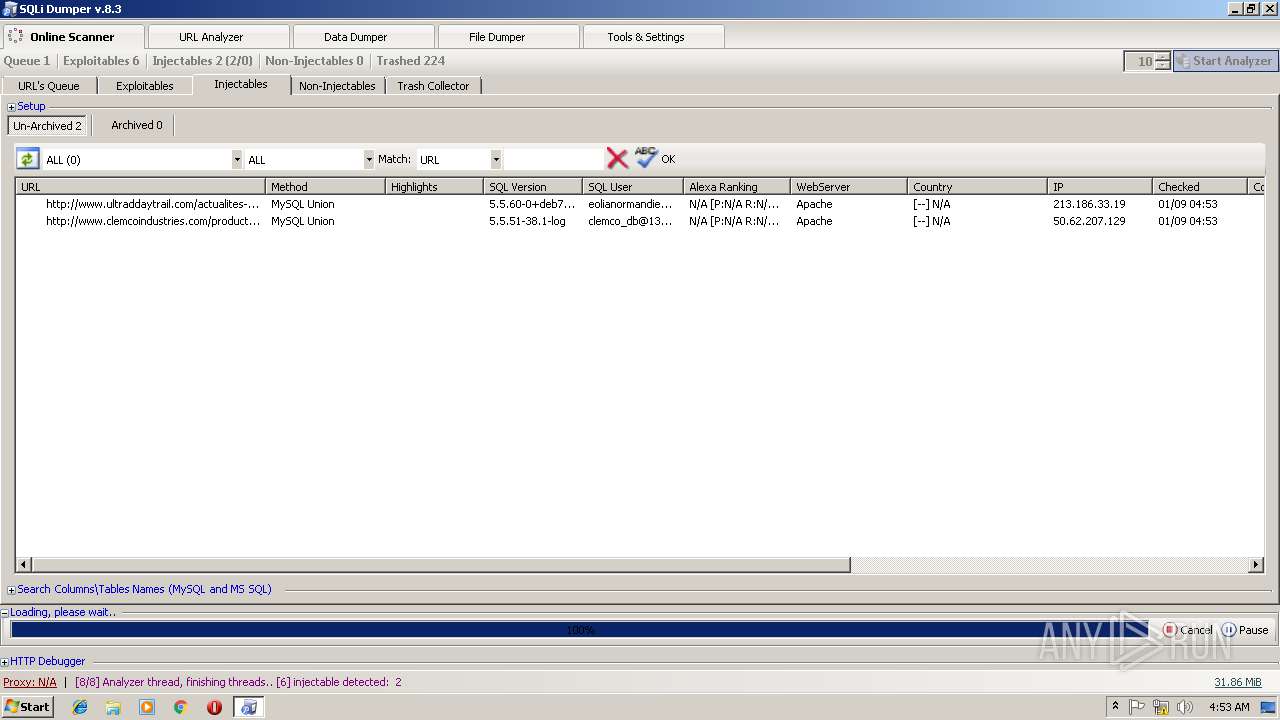Open Internet Explorer from taskbar
This screenshot has height=720, width=1280.
80,707
